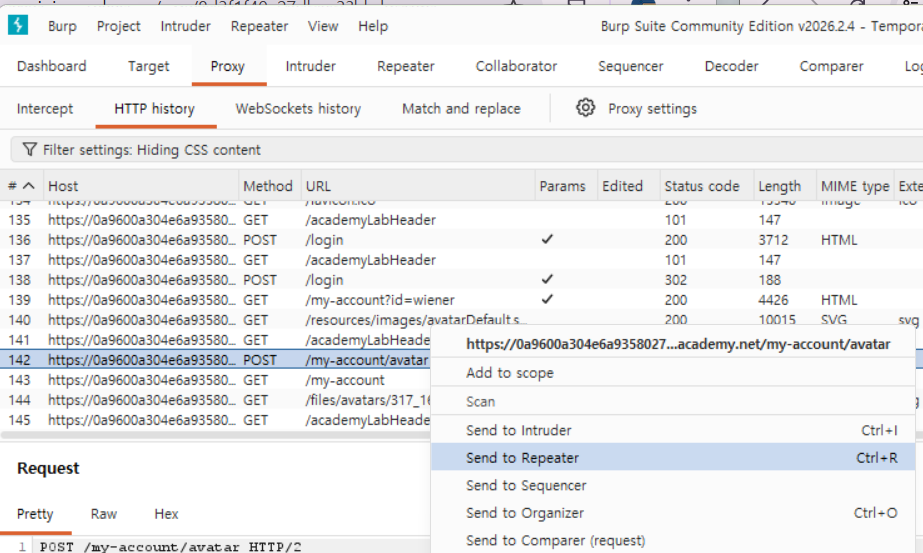The width and height of the screenshot is (923, 553).
Task: Choose Scan in context menu
Action: point(673,402)
